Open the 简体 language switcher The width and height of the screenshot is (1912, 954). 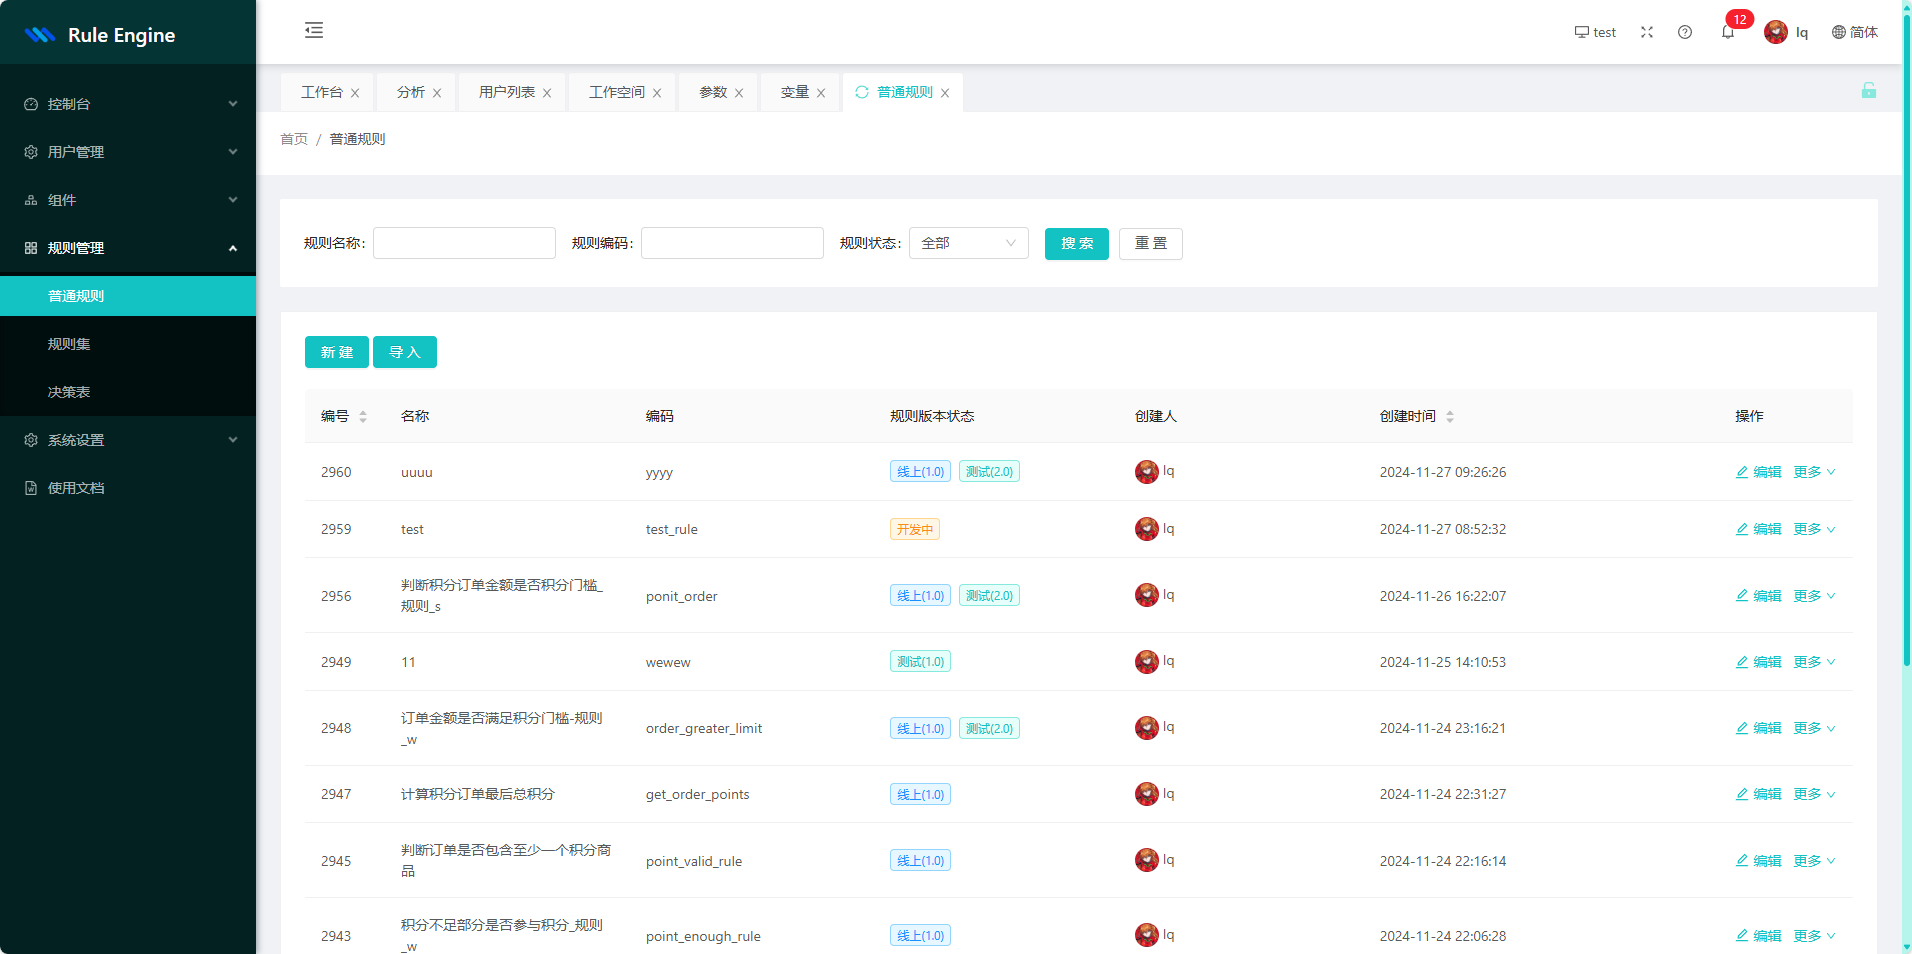[x=1854, y=32]
